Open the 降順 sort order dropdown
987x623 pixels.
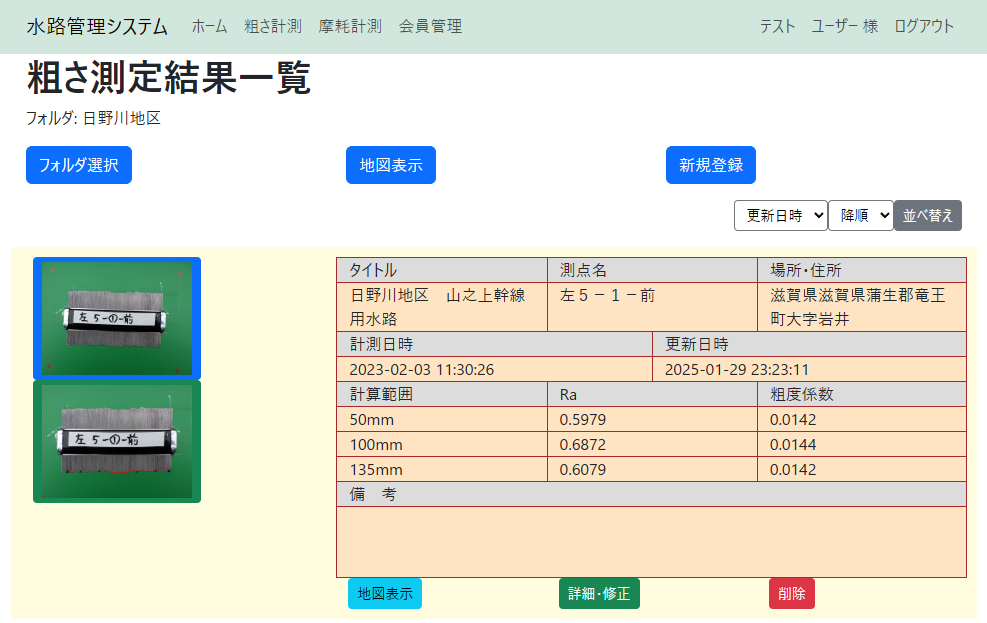(x=860, y=215)
